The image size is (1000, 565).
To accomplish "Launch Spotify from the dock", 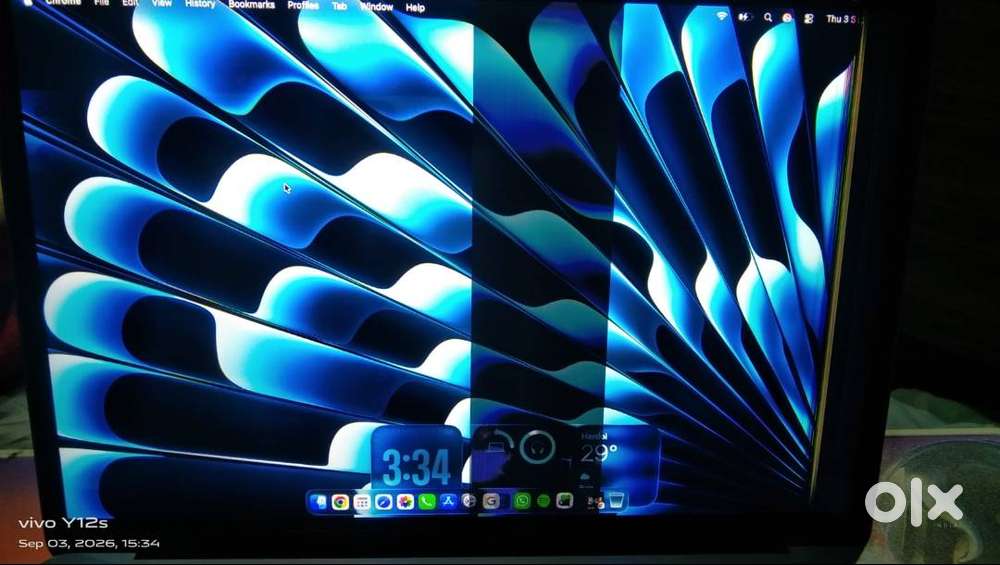I will pyautogui.click(x=543, y=501).
